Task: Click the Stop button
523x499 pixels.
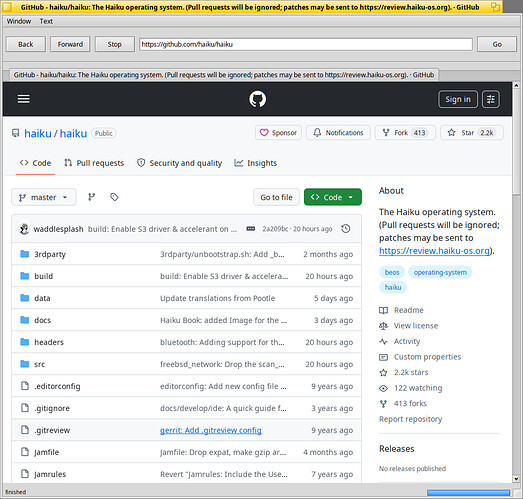Action: coord(114,44)
